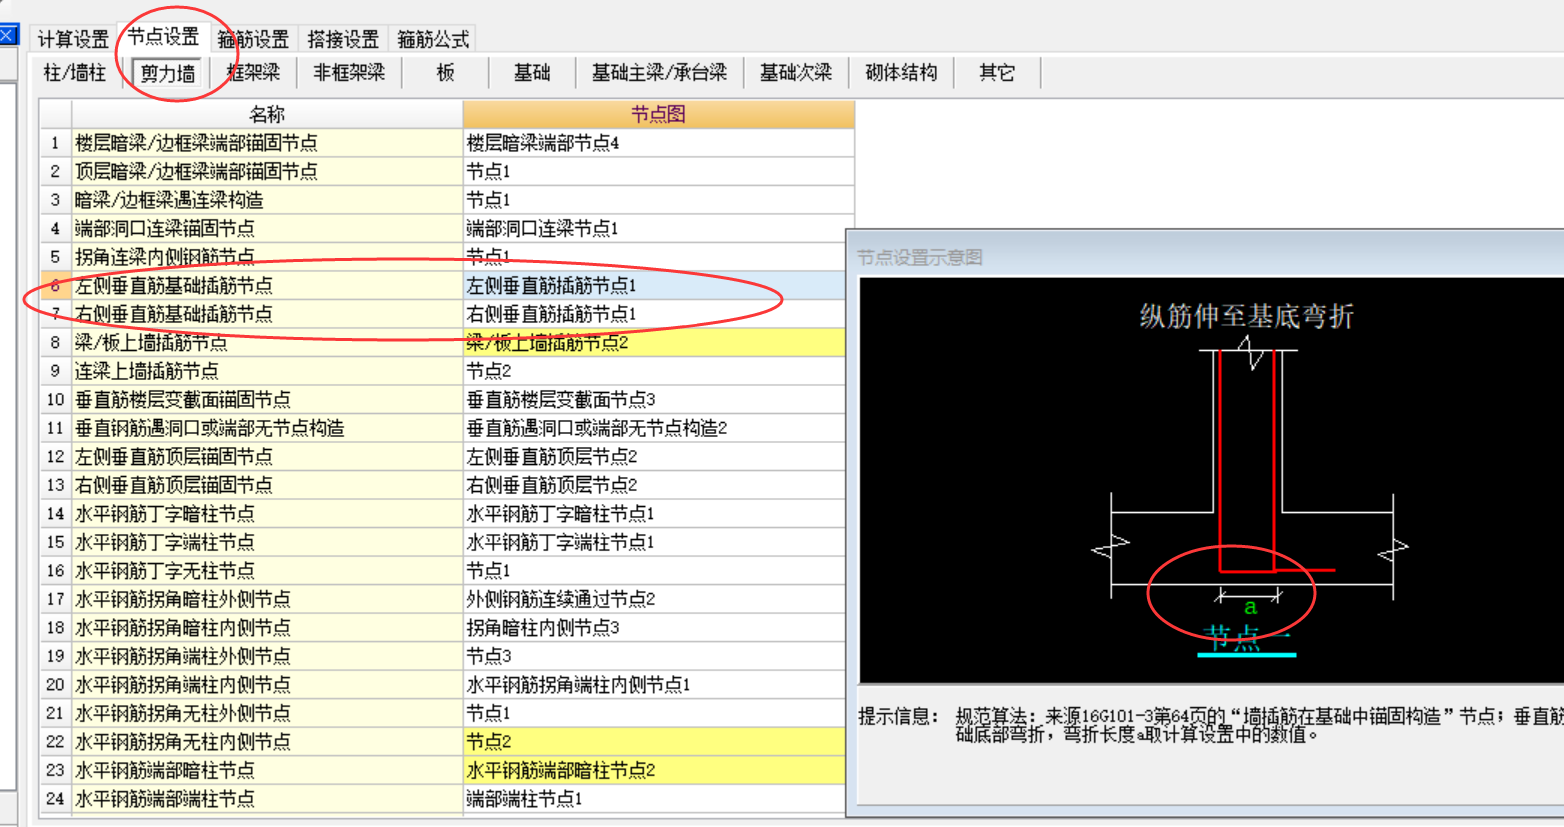The image size is (1564, 827).
Task: Select the 砌体结构 category
Action: point(901,73)
